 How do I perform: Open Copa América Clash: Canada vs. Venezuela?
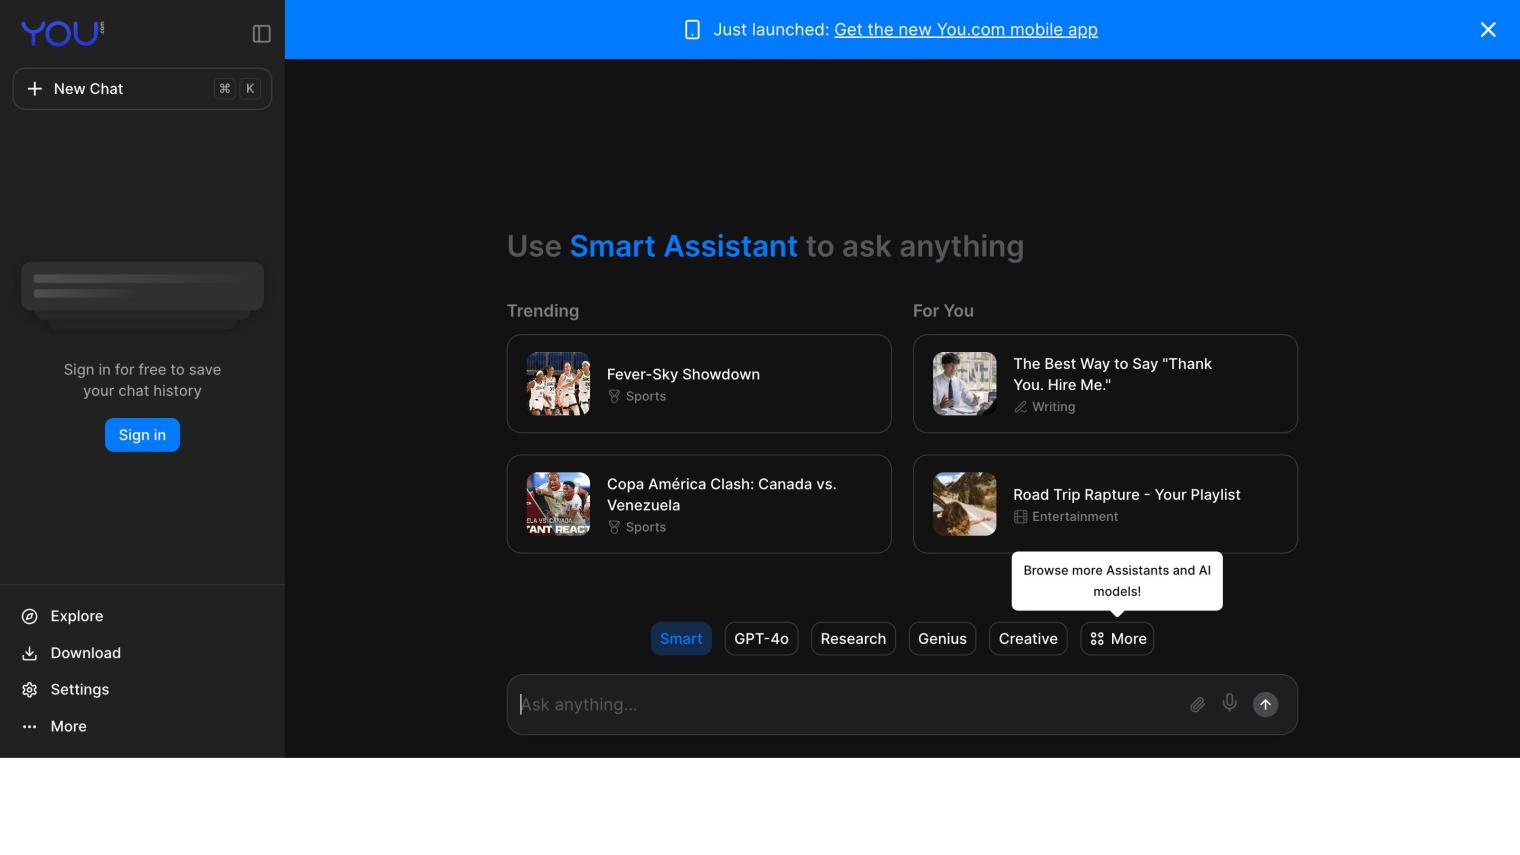click(699, 504)
